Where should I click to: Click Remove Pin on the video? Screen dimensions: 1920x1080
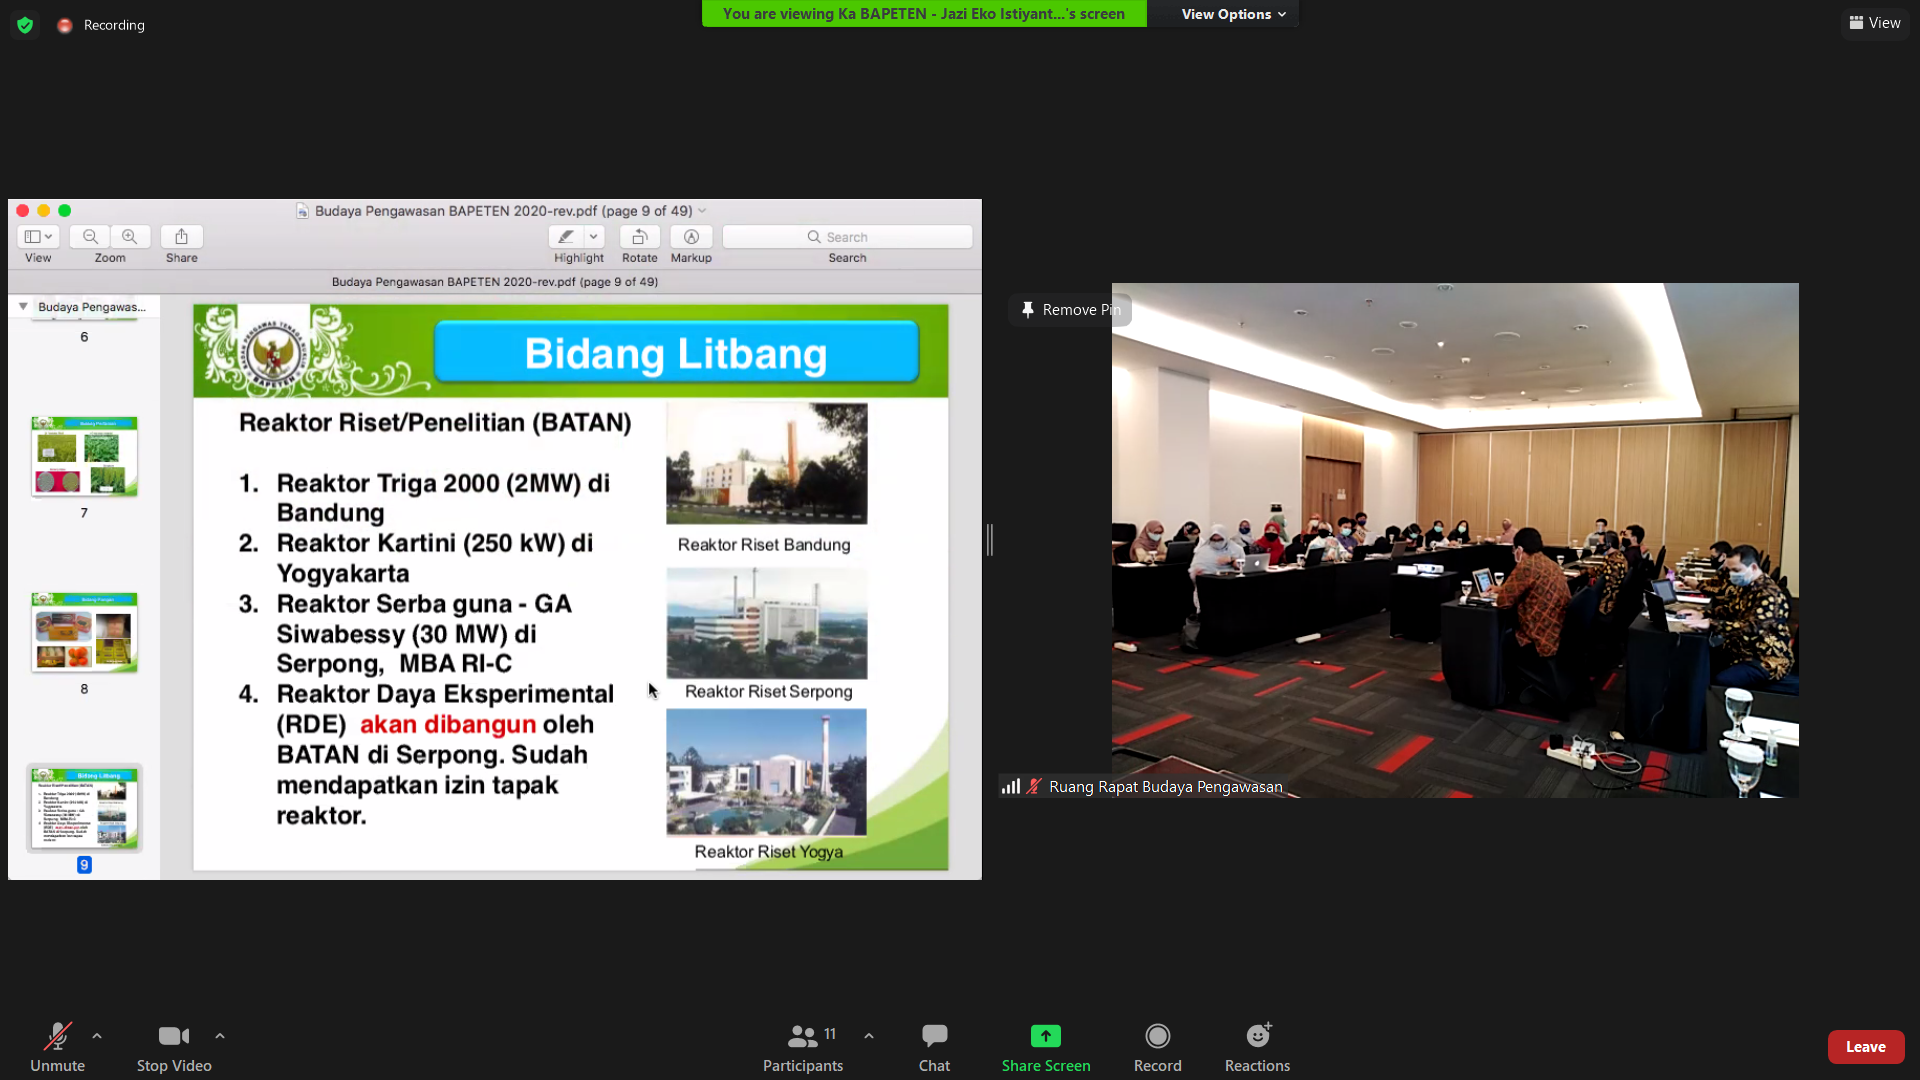1070,310
